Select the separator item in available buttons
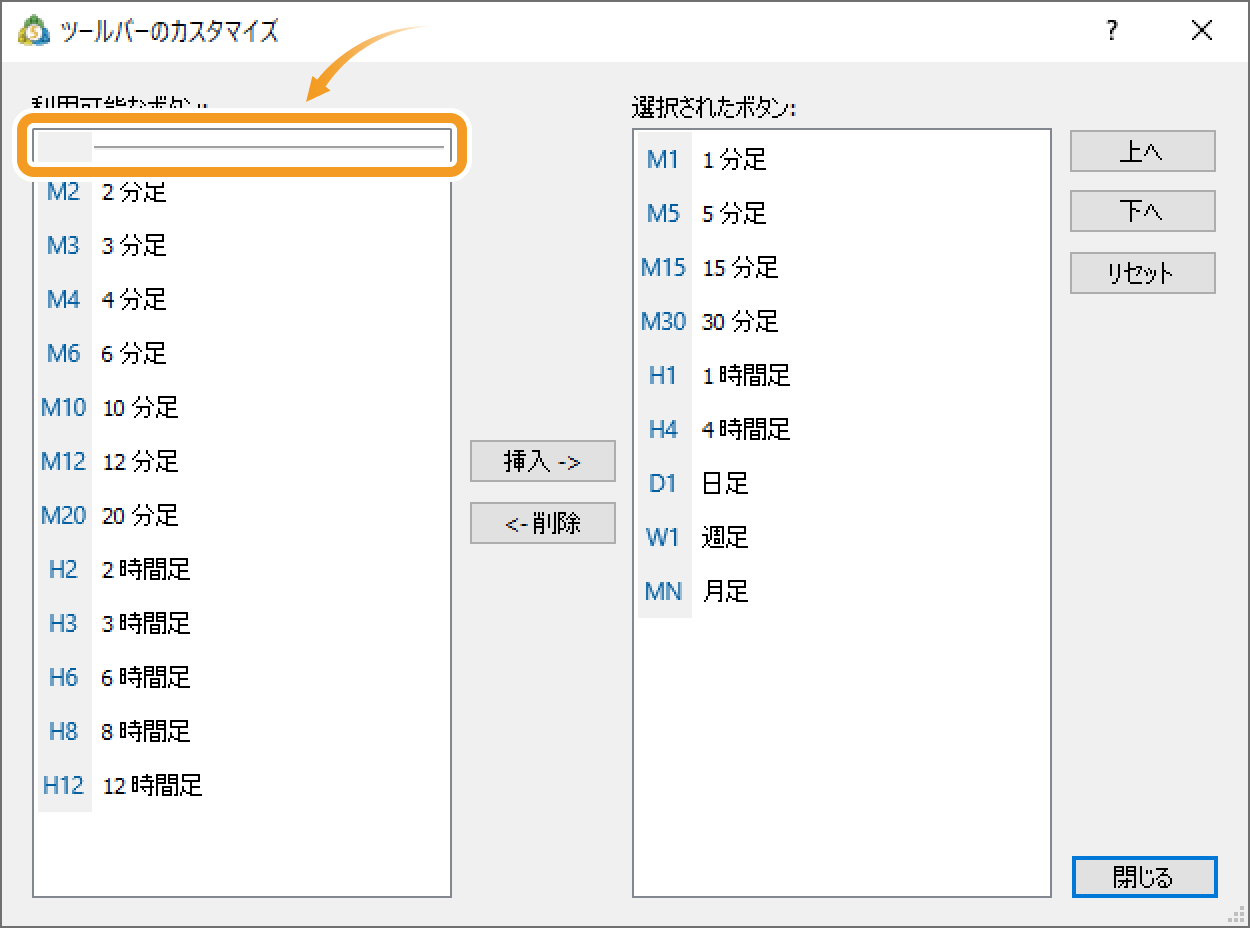The width and height of the screenshot is (1250, 928). click(x=242, y=146)
